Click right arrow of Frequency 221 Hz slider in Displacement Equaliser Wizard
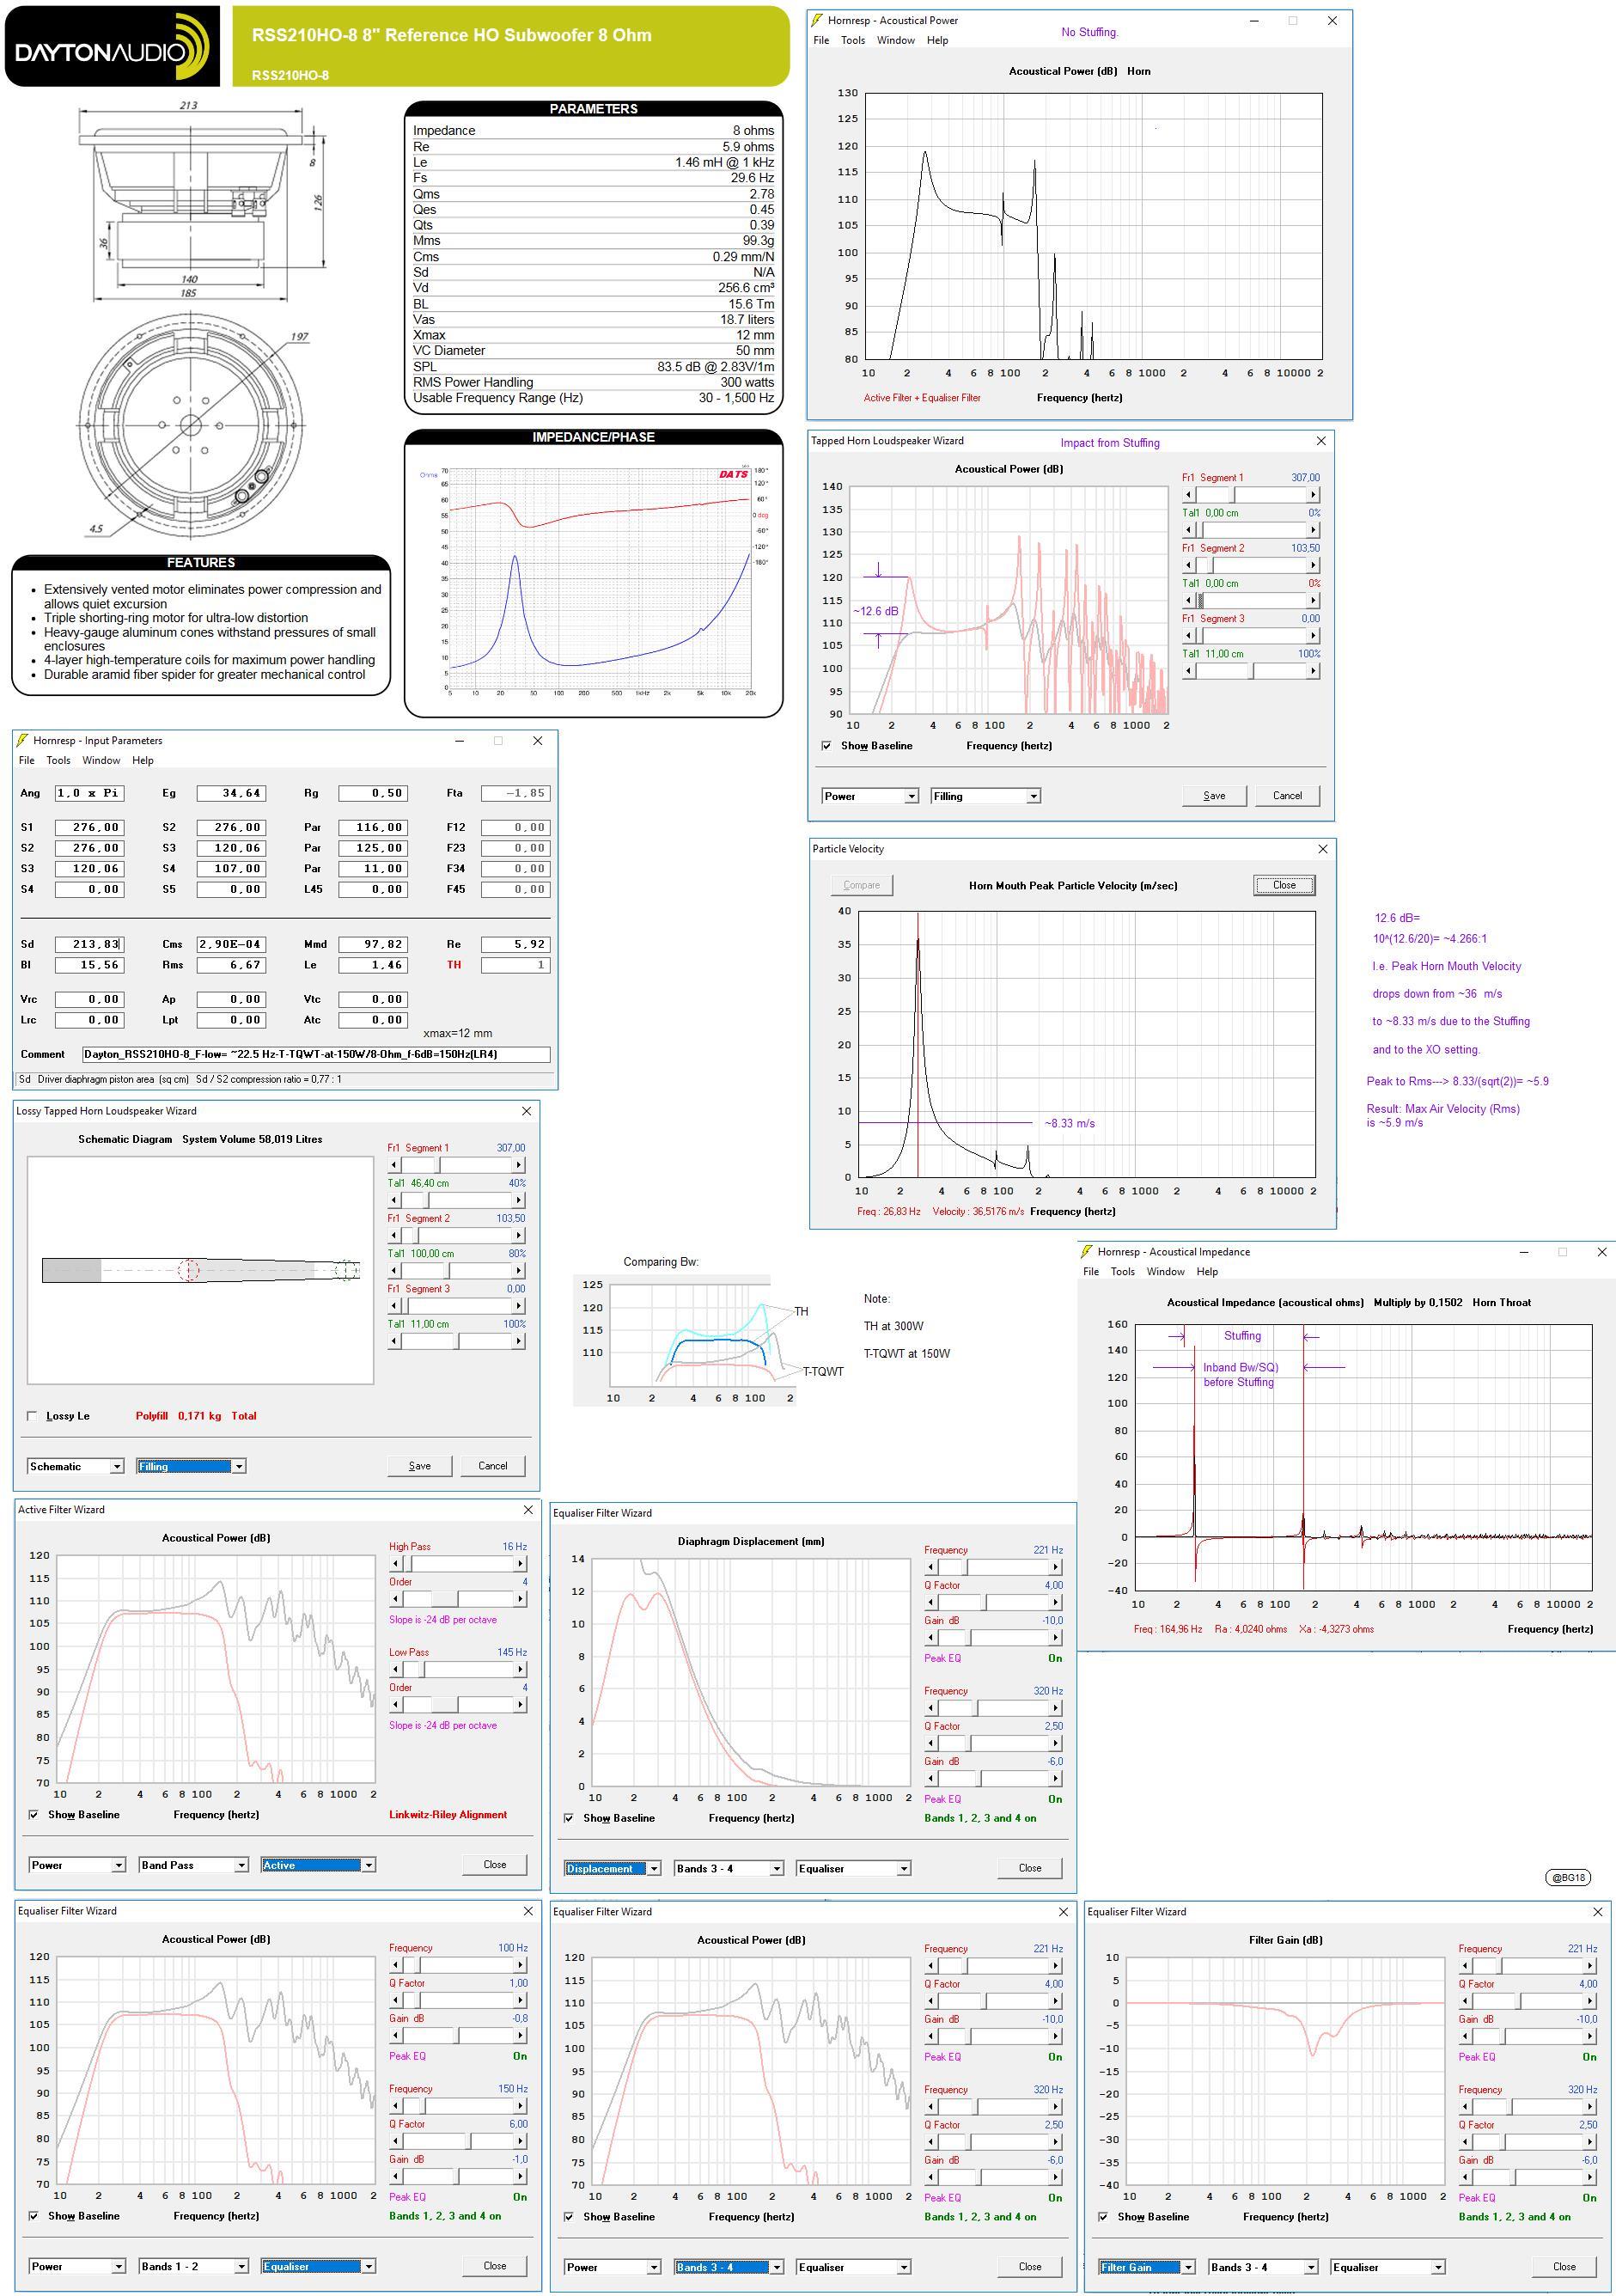The height and width of the screenshot is (2296, 1616). pyautogui.click(x=1055, y=1567)
